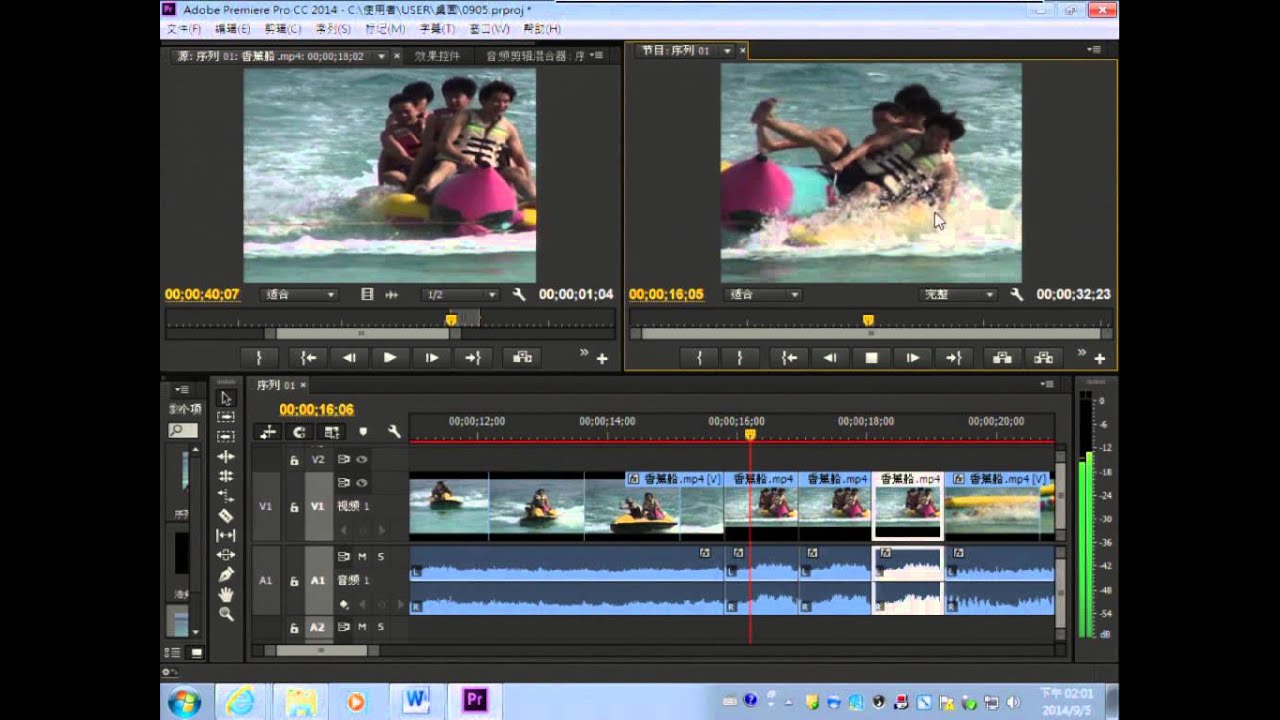Open the 帮助(H) menu
This screenshot has width=1280, height=720.
pos(542,29)
